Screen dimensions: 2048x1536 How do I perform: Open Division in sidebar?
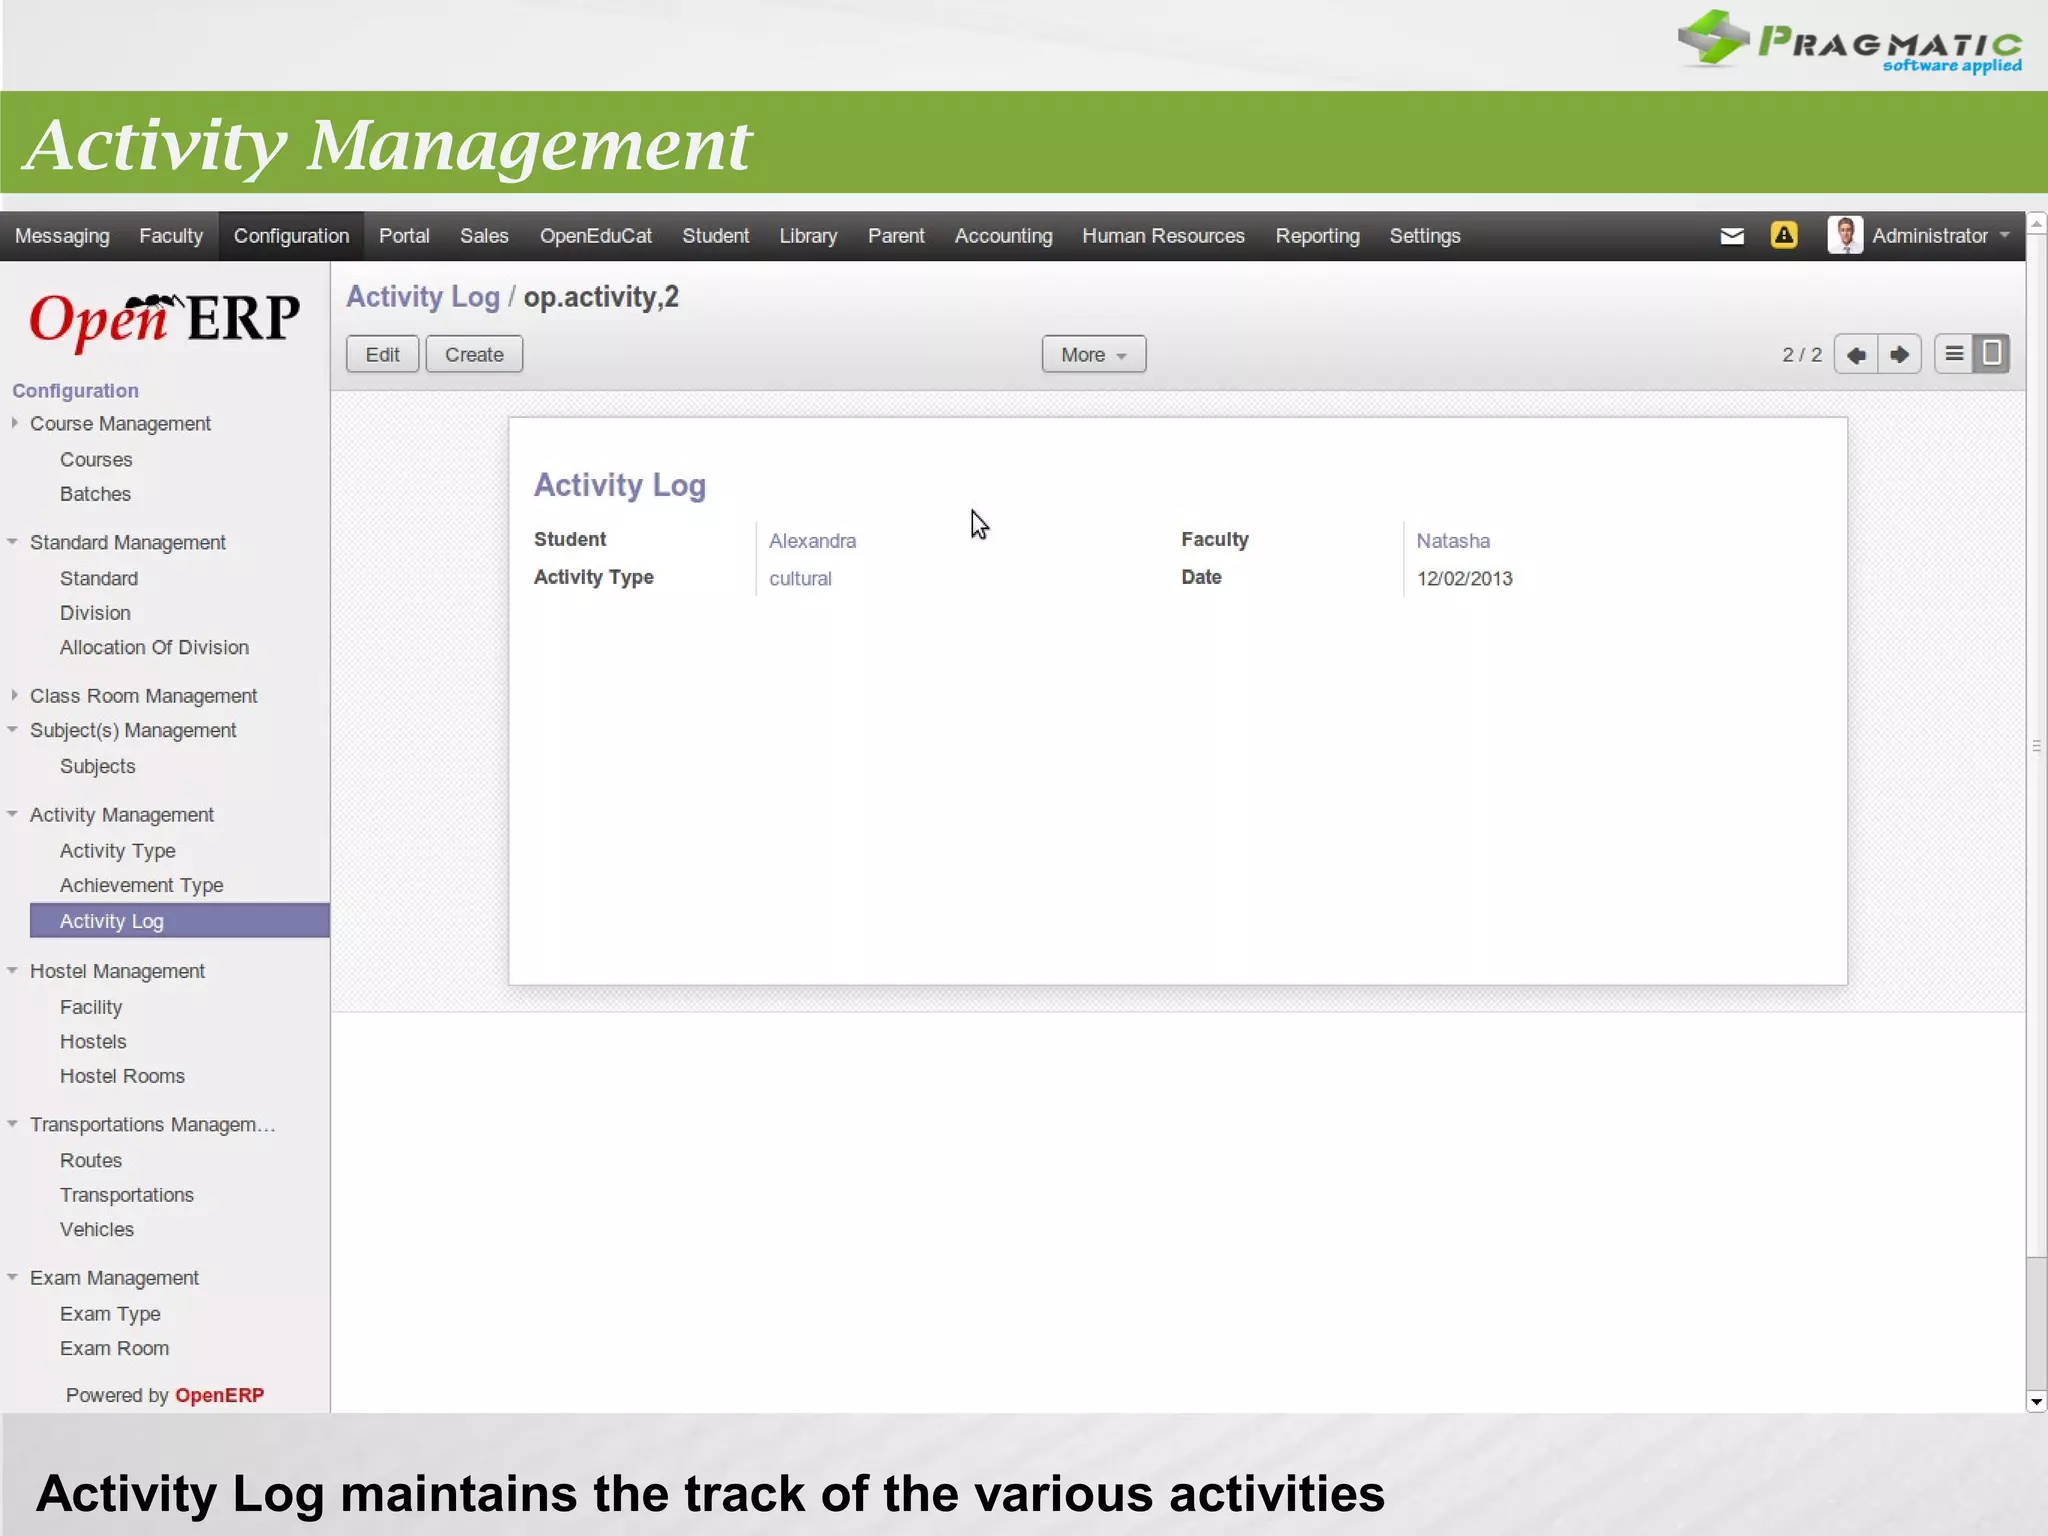[95, 613]
